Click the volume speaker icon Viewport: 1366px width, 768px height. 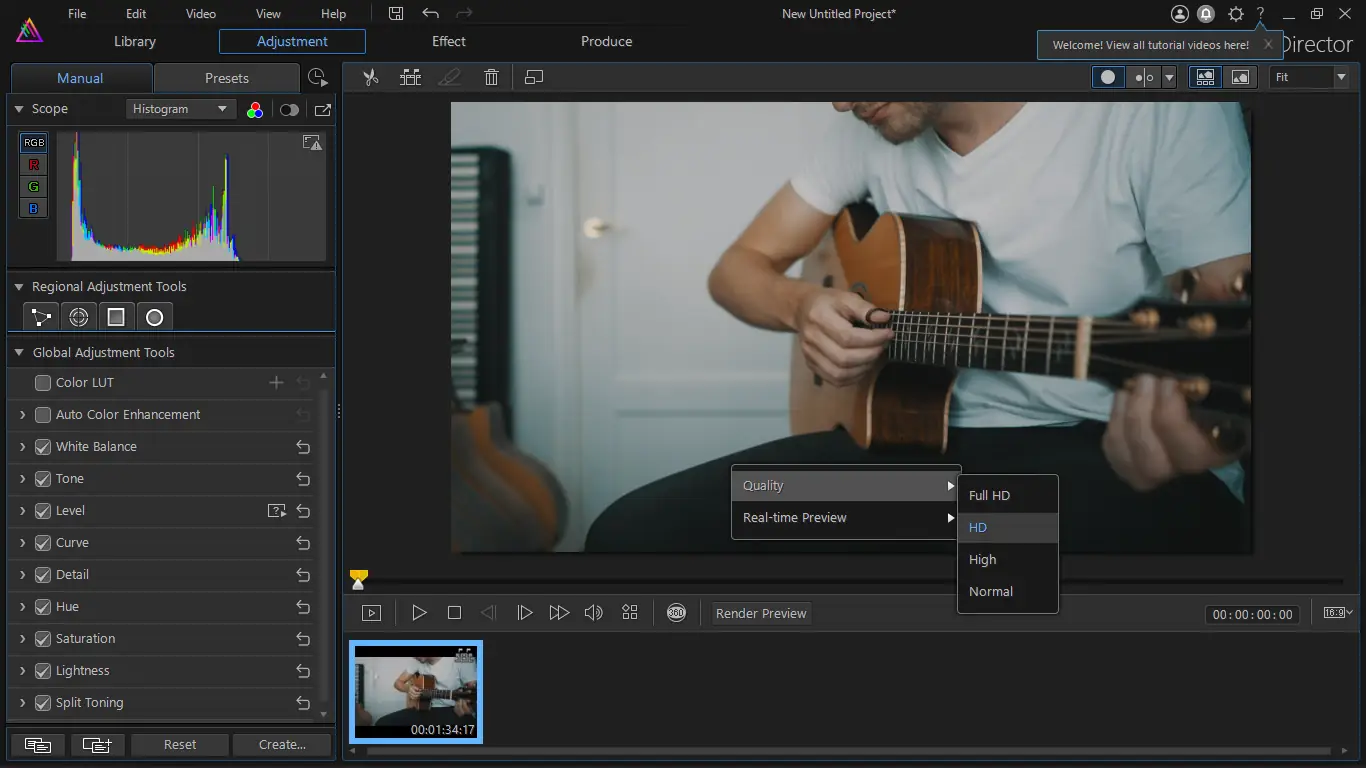pos(593,613)
